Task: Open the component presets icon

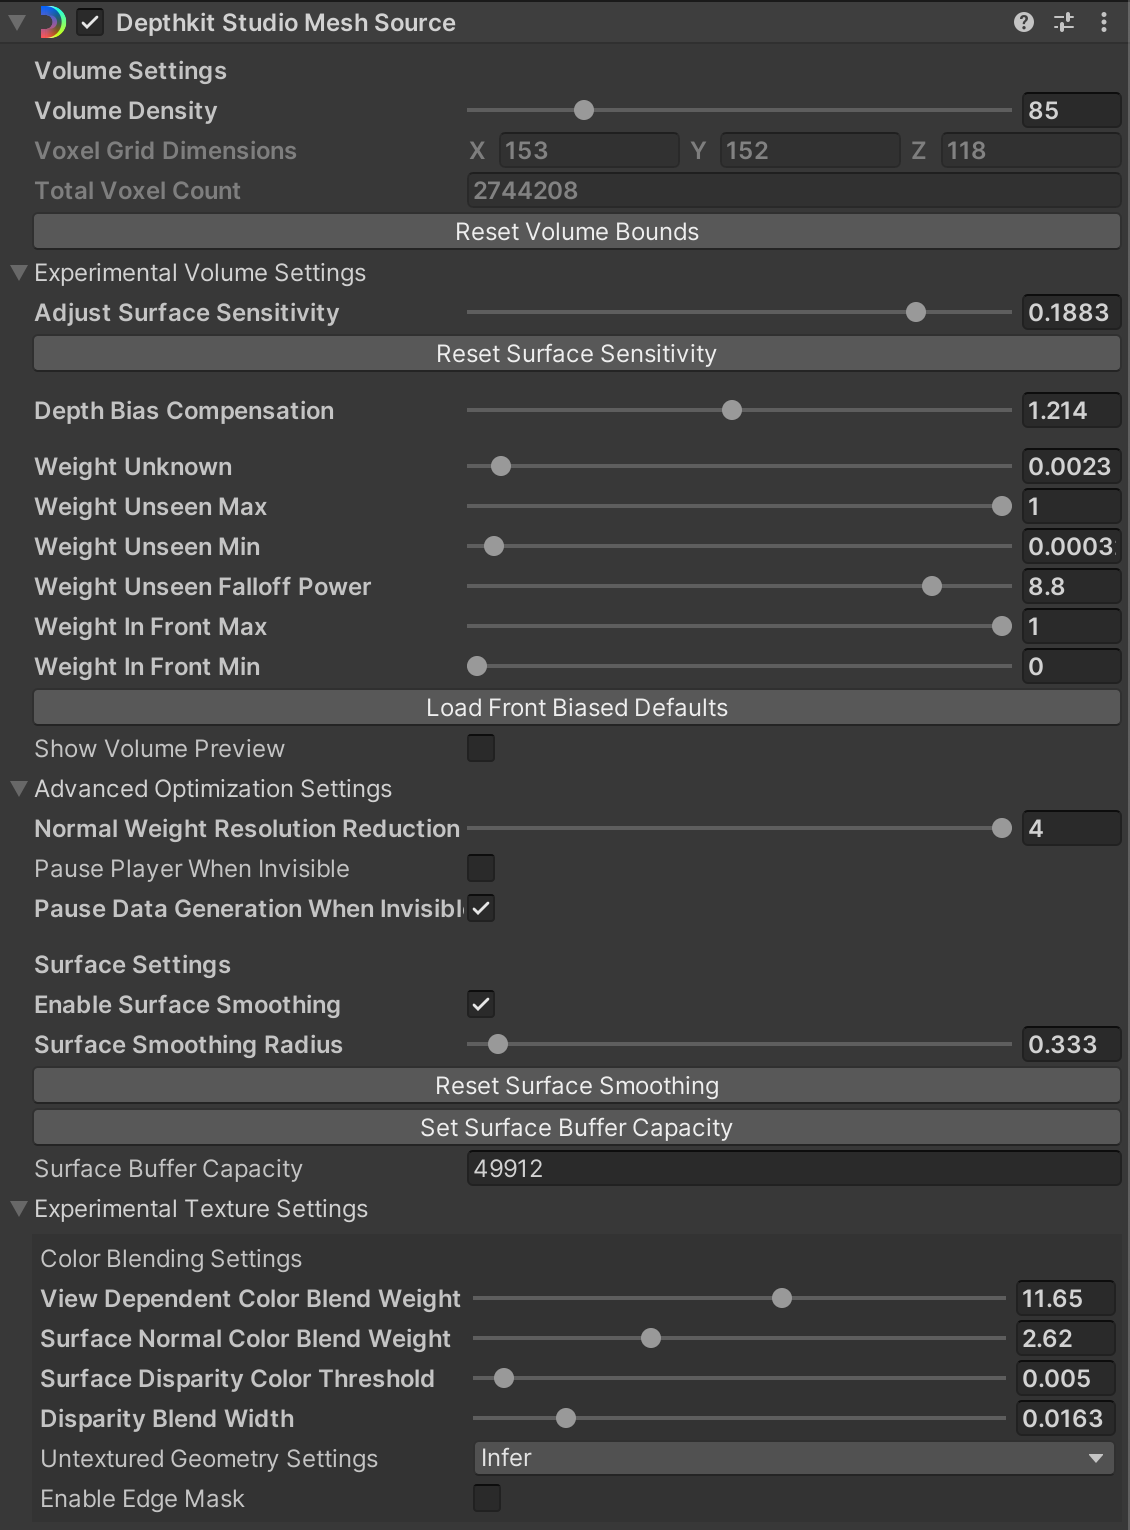Action: pyautogui.click(x=1064, y=22)
